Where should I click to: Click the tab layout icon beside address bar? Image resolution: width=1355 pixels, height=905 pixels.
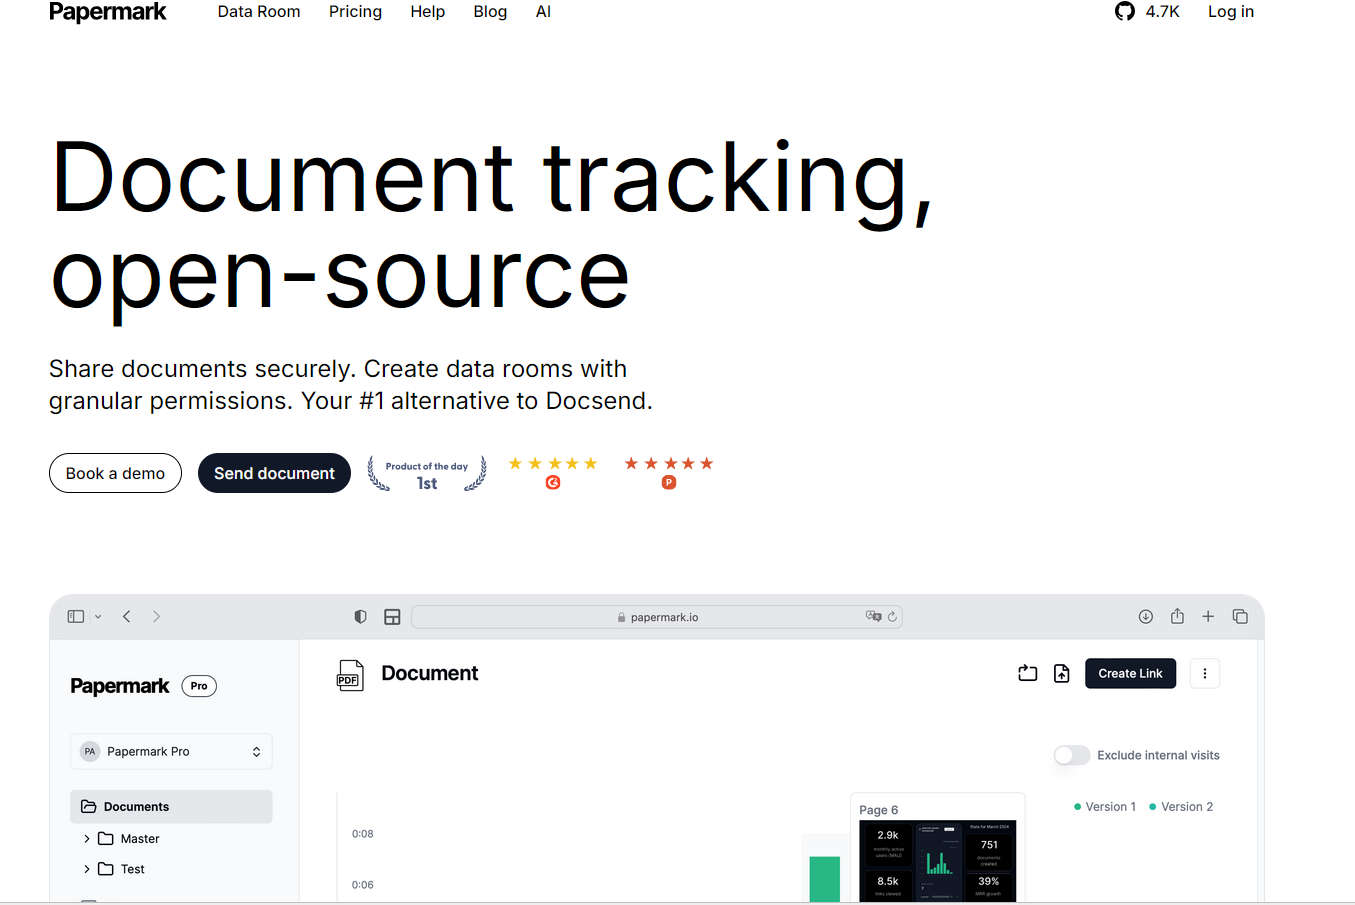pyautogui.click(x=392, y=617)
